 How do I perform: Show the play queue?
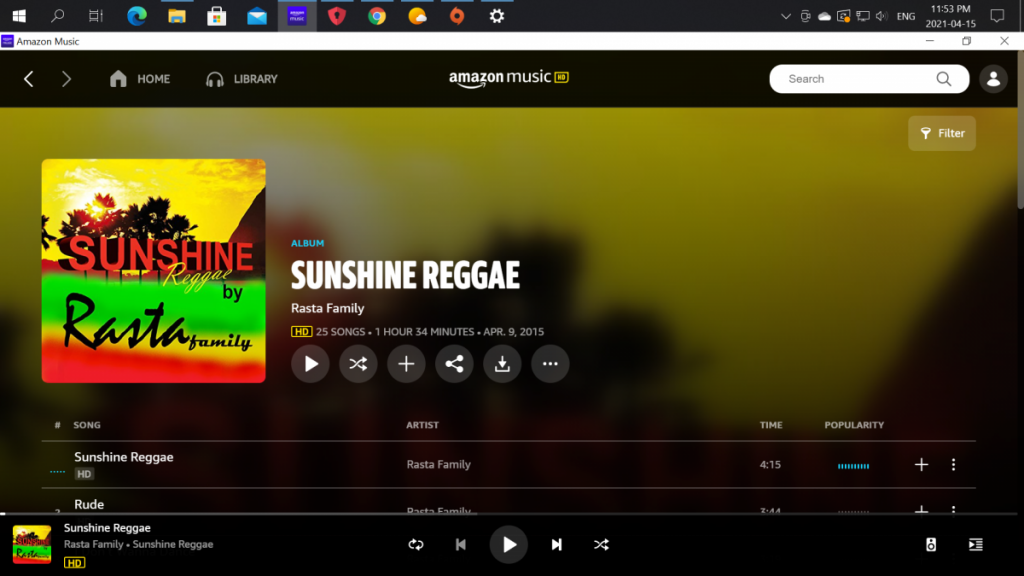click(x=976, y=545)
